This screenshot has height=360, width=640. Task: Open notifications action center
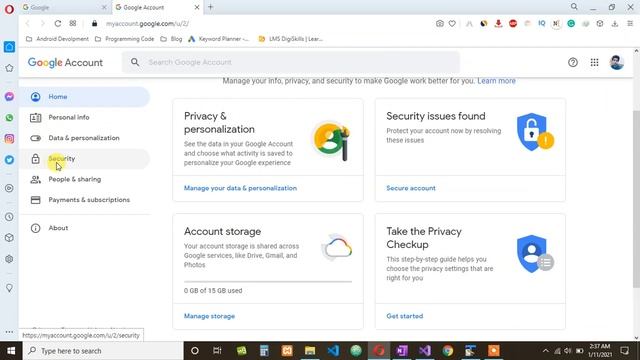(x=624, y=351)
